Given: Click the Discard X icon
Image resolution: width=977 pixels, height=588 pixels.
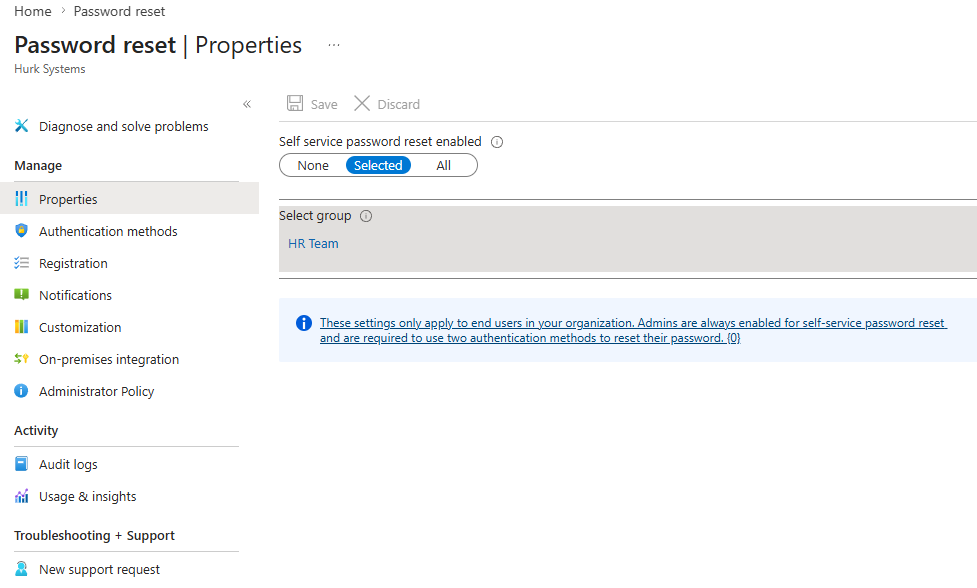Looking at the screenshot, I should [362, 103].
